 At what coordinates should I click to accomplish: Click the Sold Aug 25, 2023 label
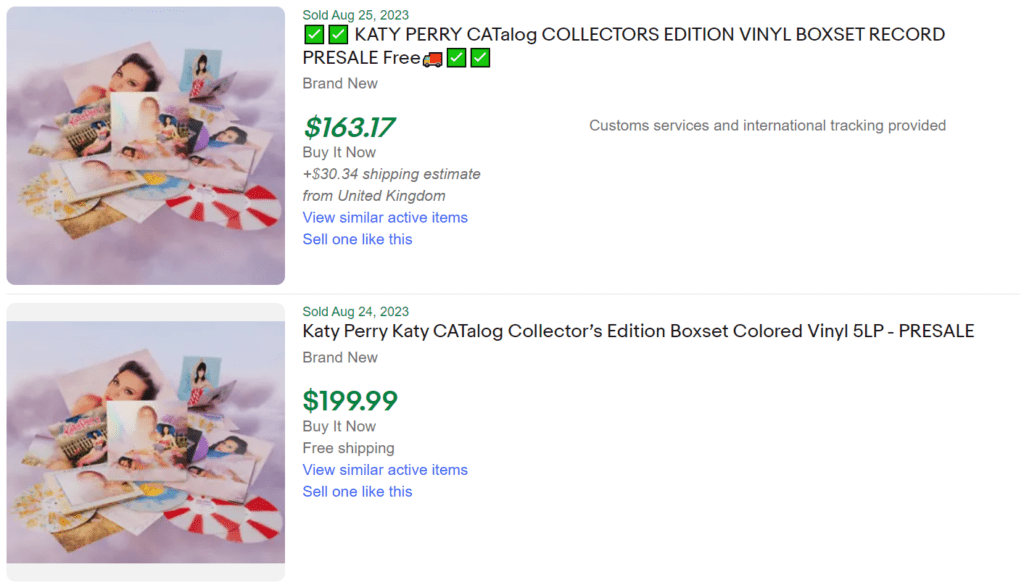click(355, 15)
